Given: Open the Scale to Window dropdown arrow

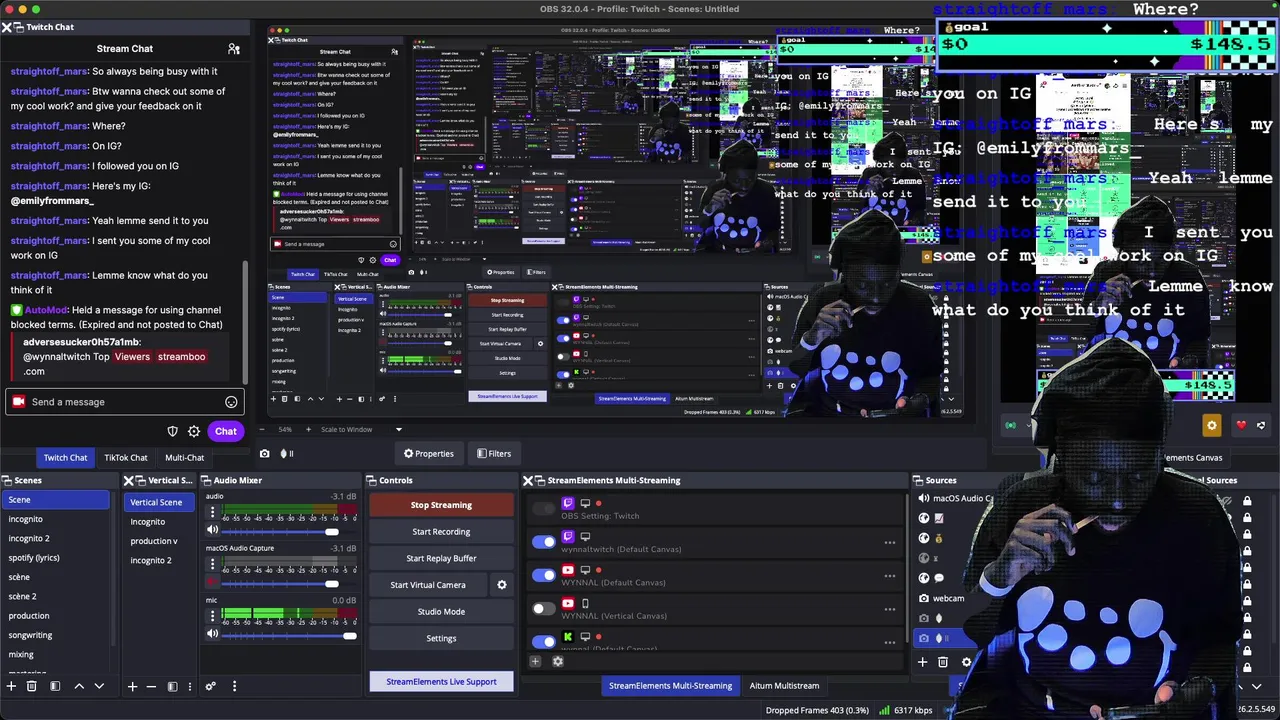Looking at the screenshot, I should (398, 430).
